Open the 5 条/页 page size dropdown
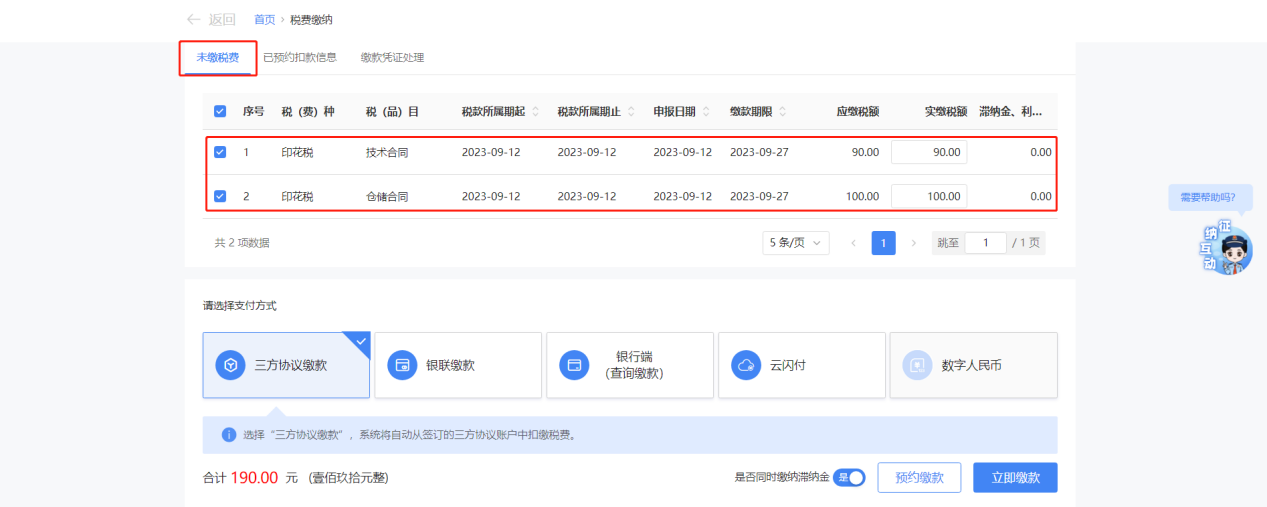The image size is (1267, 507). click(x=795, y=243)
